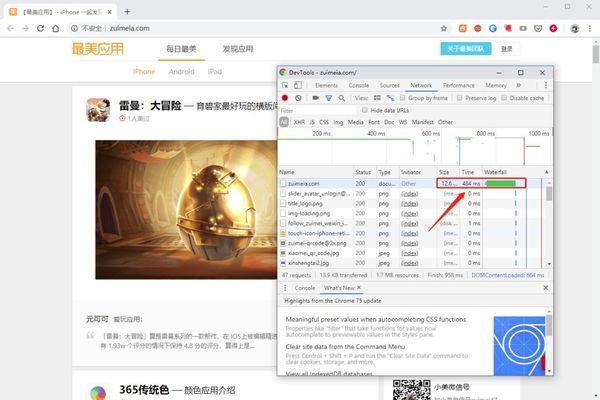Clear the network log
Image resolution: width=600 pixels, height=400 pixels.
[x=298, y=98]
